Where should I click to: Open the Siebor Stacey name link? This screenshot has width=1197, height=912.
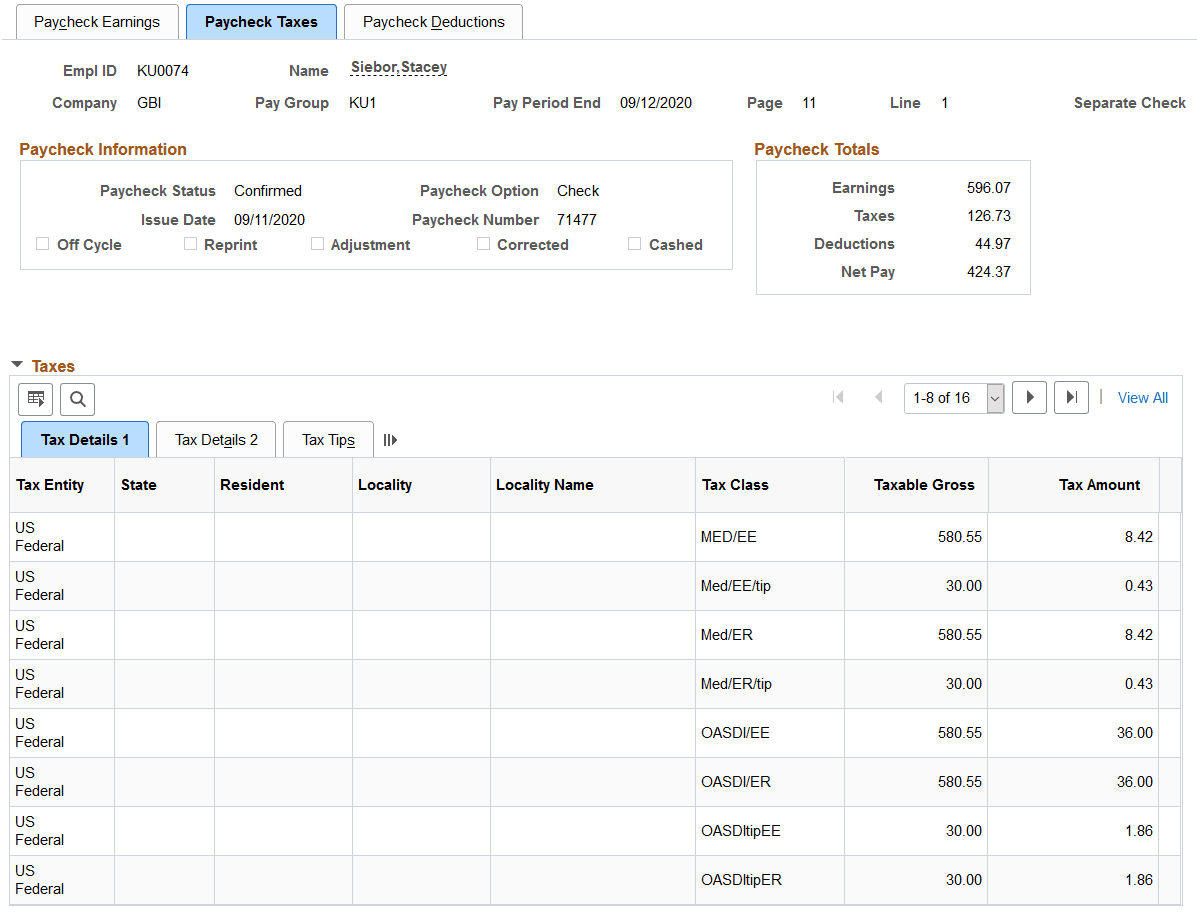point(398,68)
